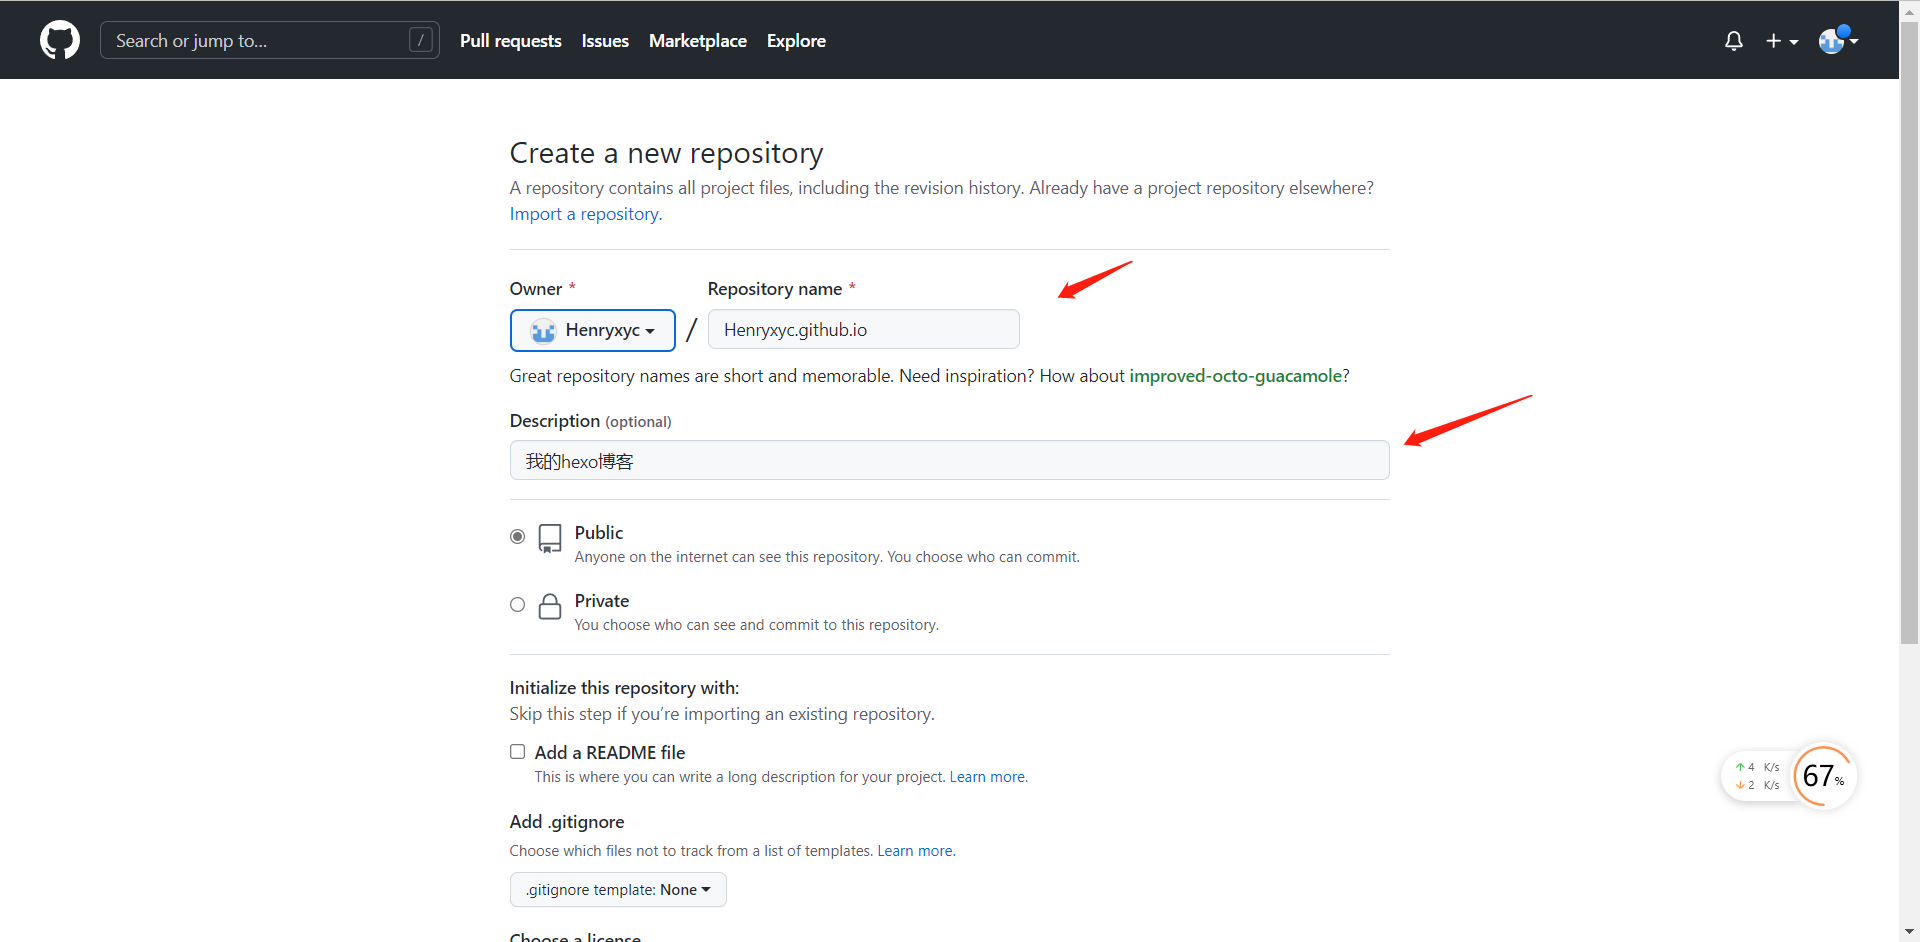This screenshot has height=942, width=1920.
Task: Click the private repository lock icon
Action: pyautogui.click(x=549, y=606)
